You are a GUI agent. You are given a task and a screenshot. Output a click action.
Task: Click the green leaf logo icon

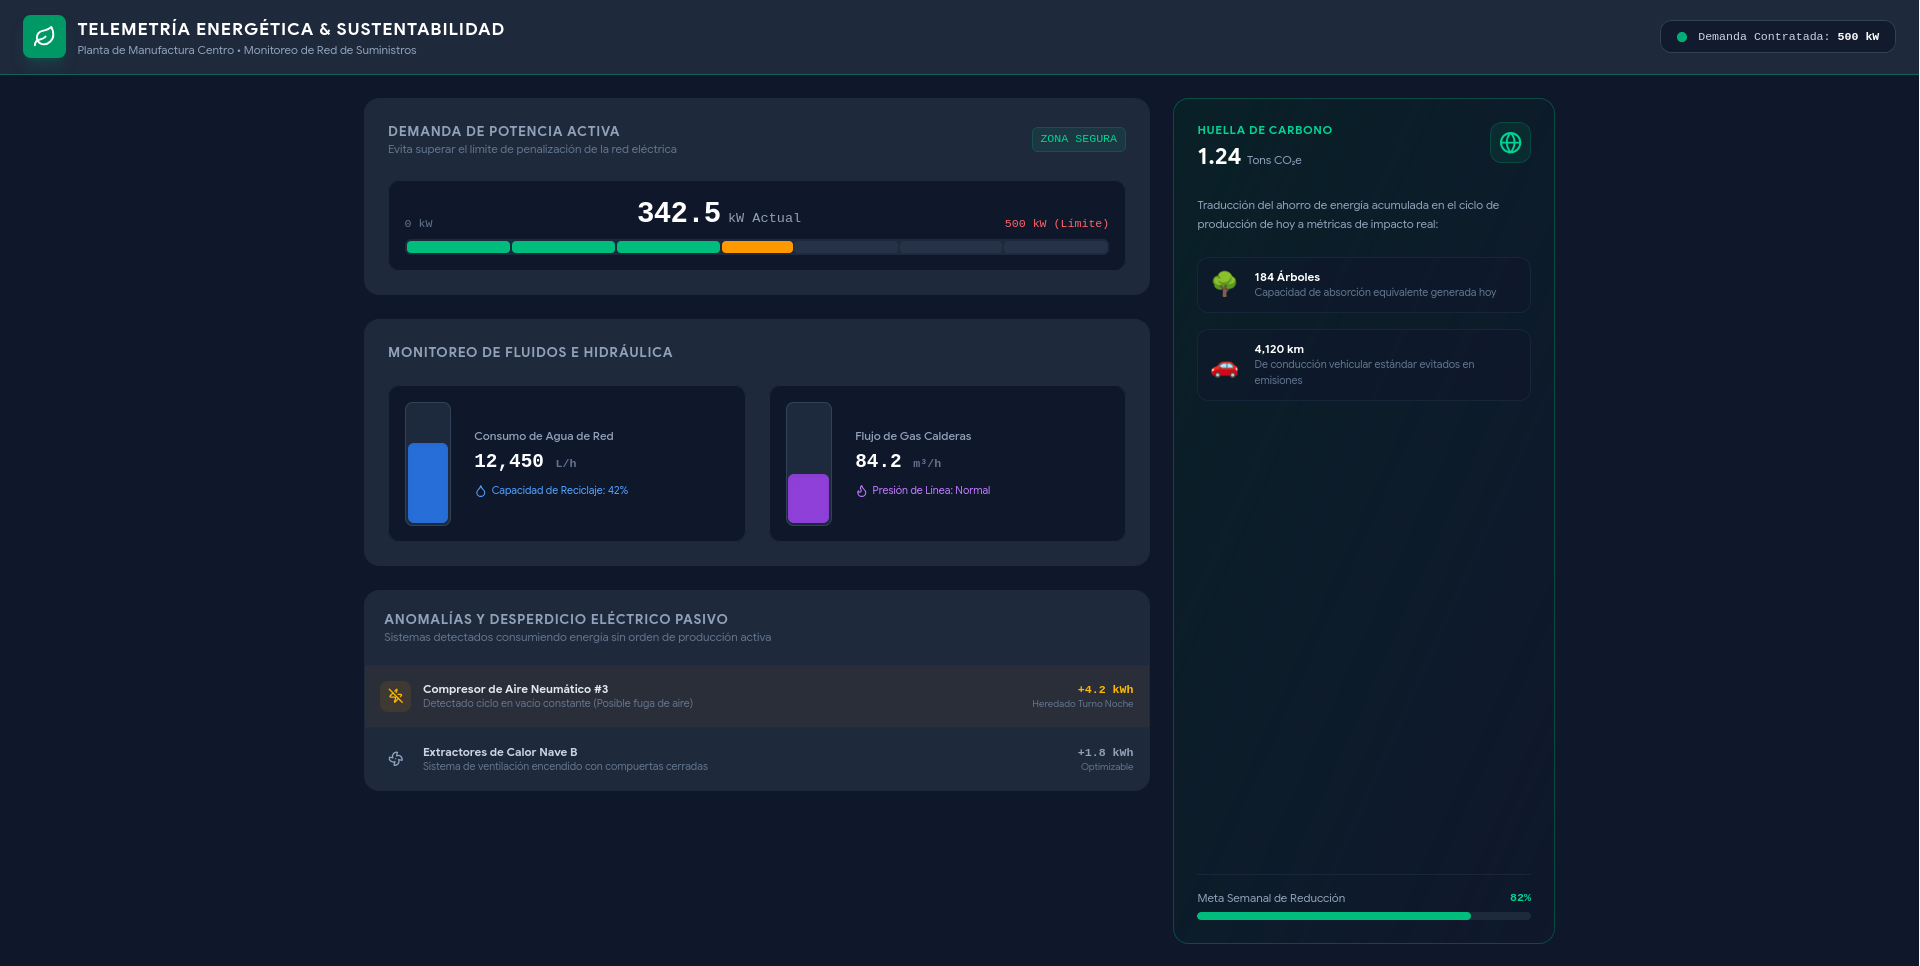click(44, 37)
